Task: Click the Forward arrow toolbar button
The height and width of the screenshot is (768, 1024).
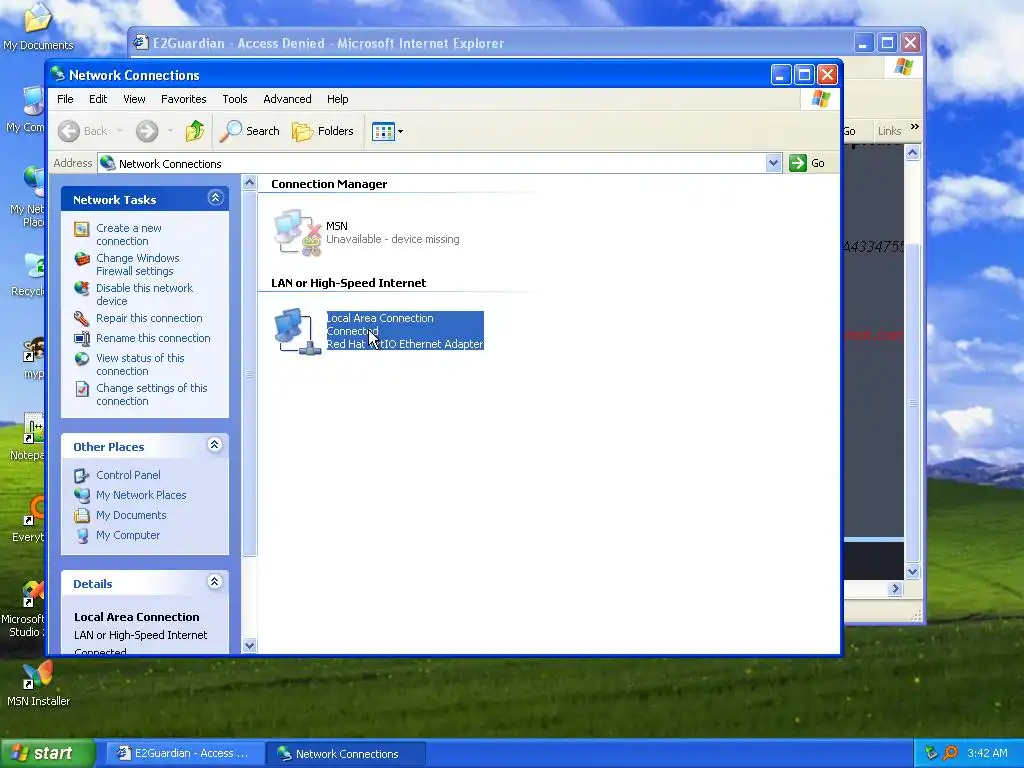Action: [x=147, y=131]
